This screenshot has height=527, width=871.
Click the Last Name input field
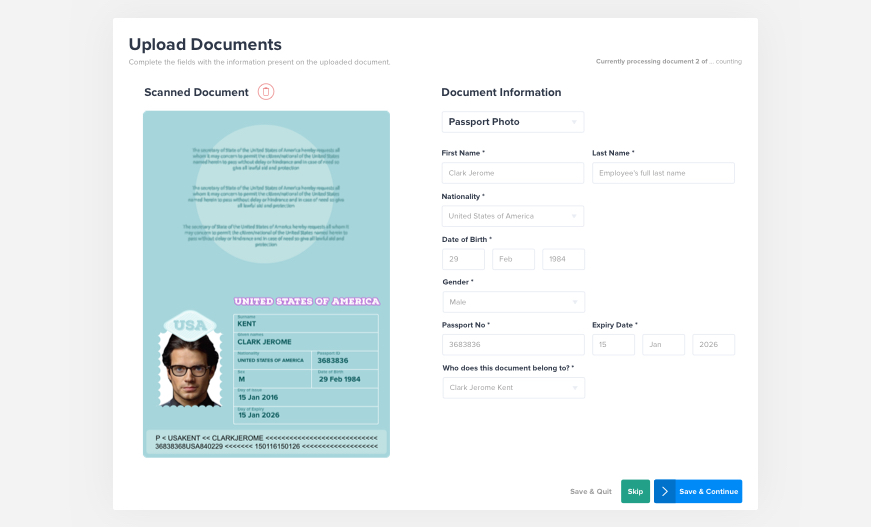pos(663,173)
